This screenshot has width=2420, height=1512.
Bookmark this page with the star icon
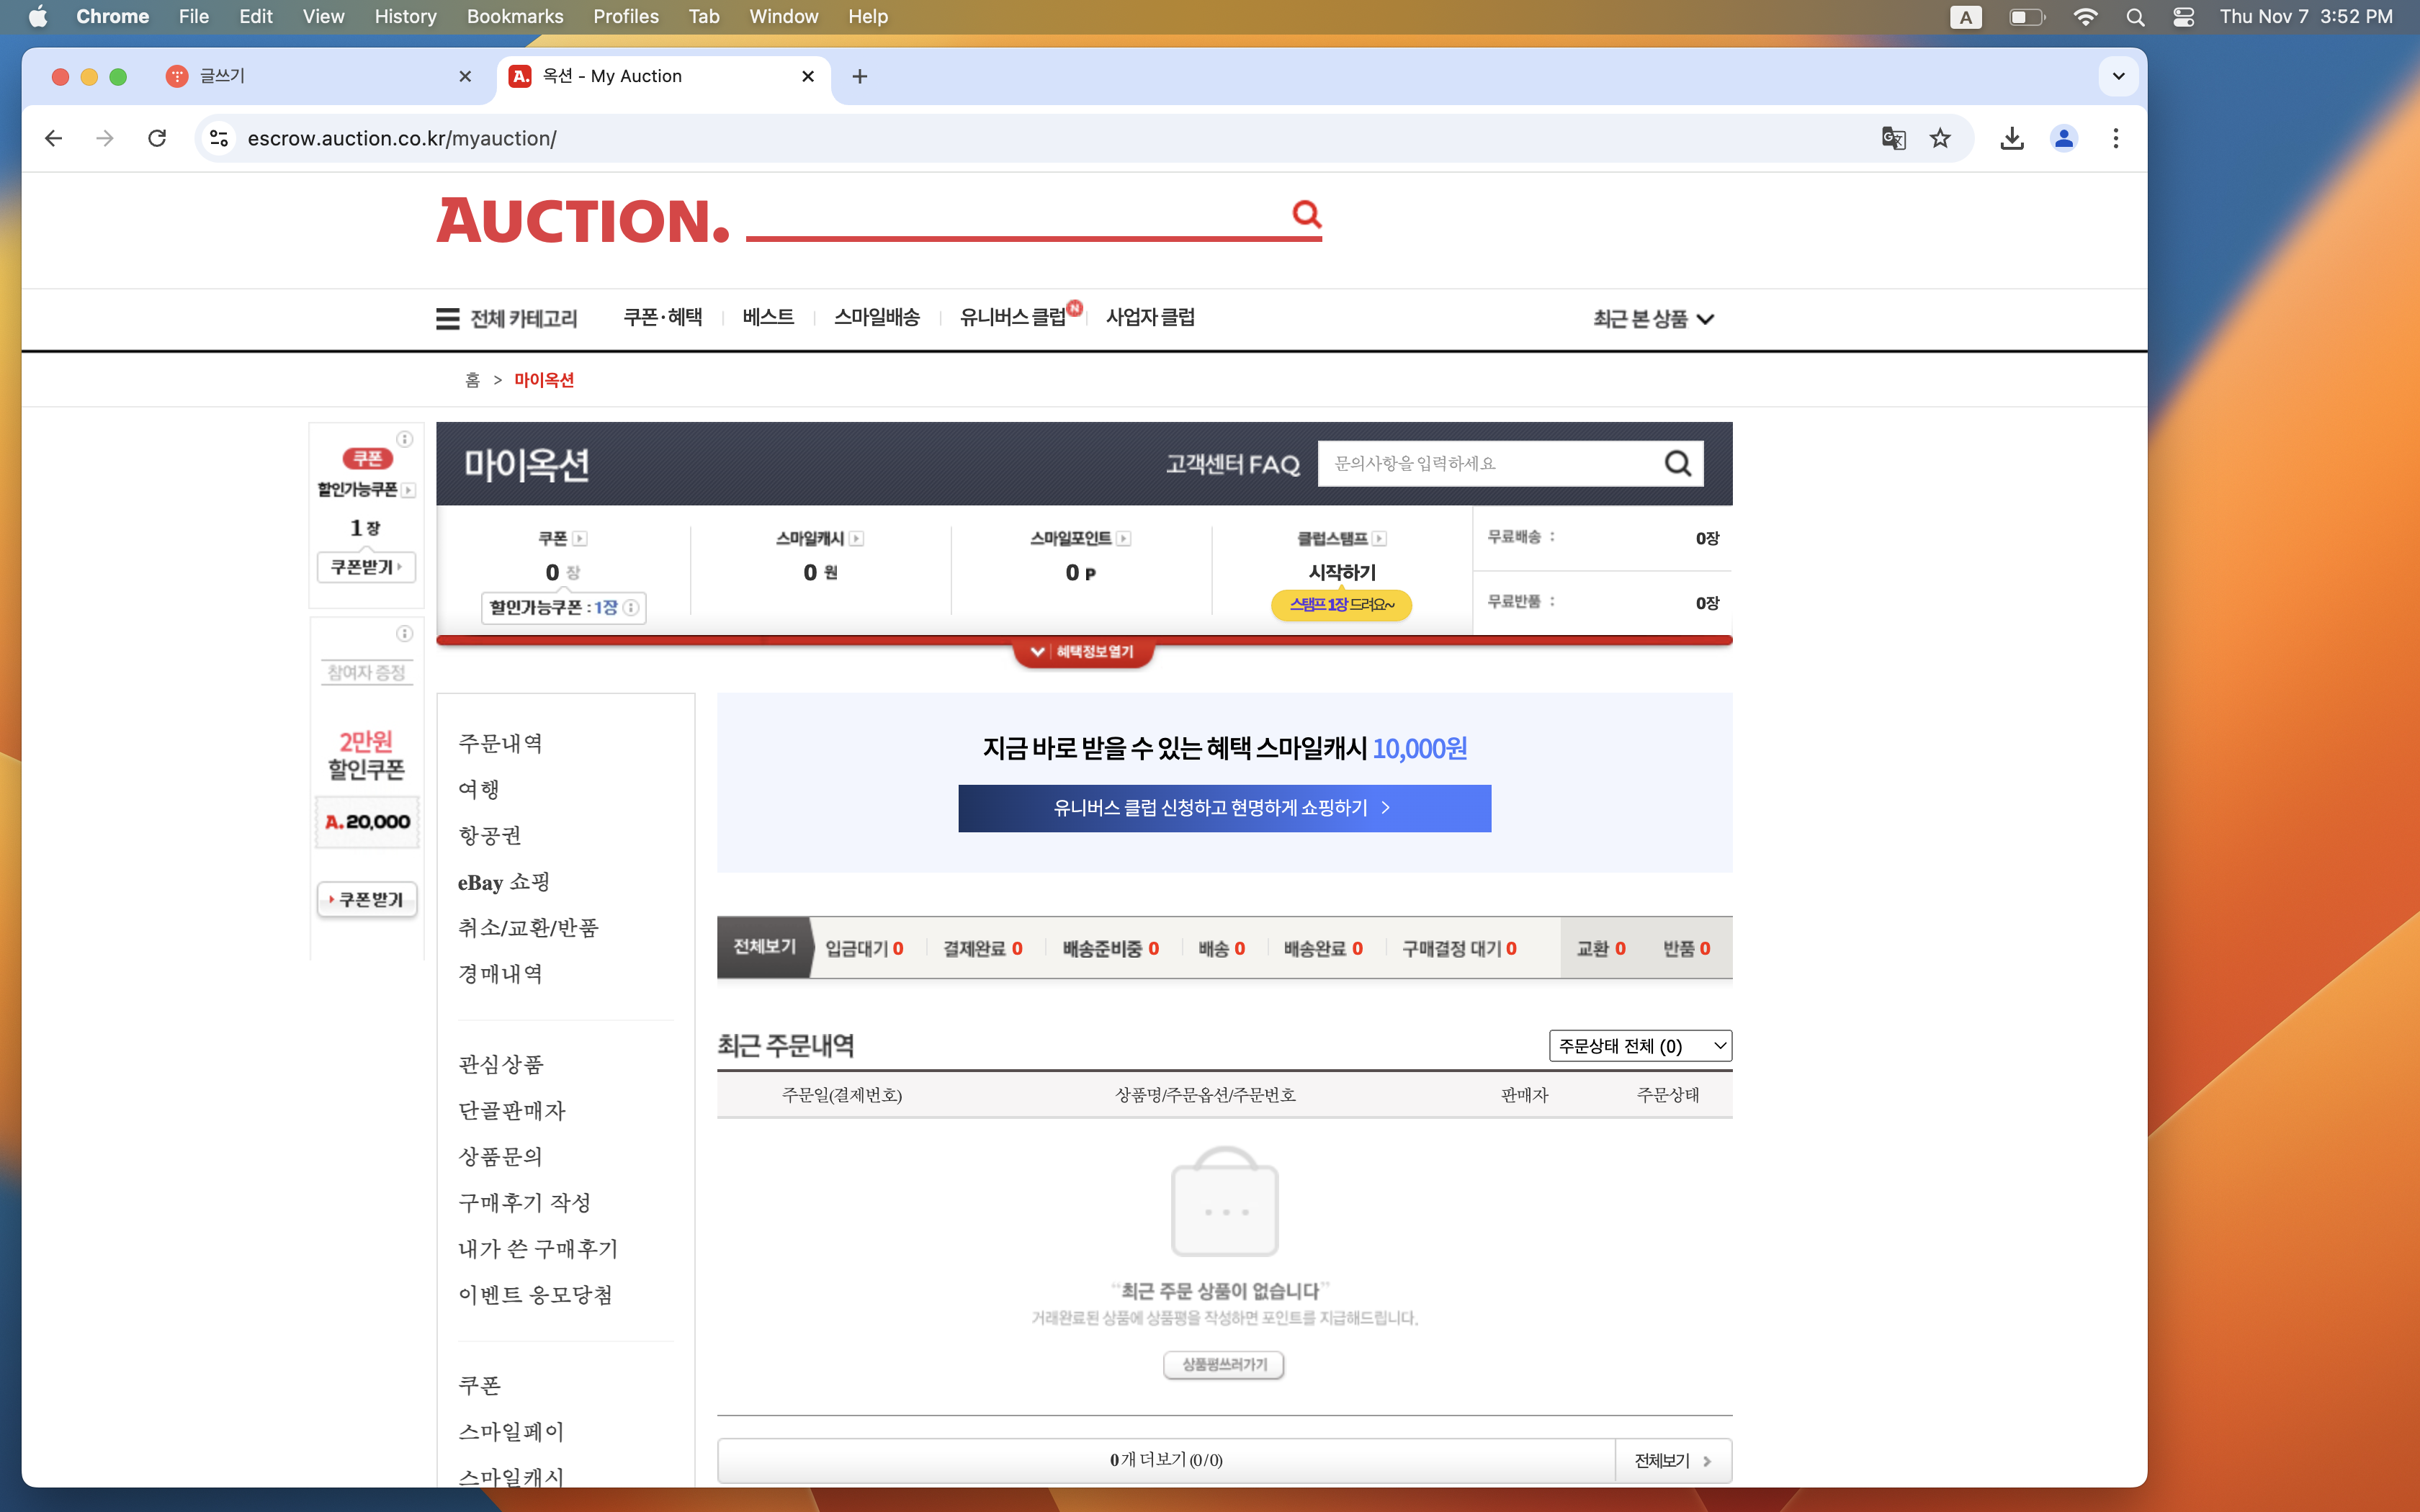[x=1940, y=138]
